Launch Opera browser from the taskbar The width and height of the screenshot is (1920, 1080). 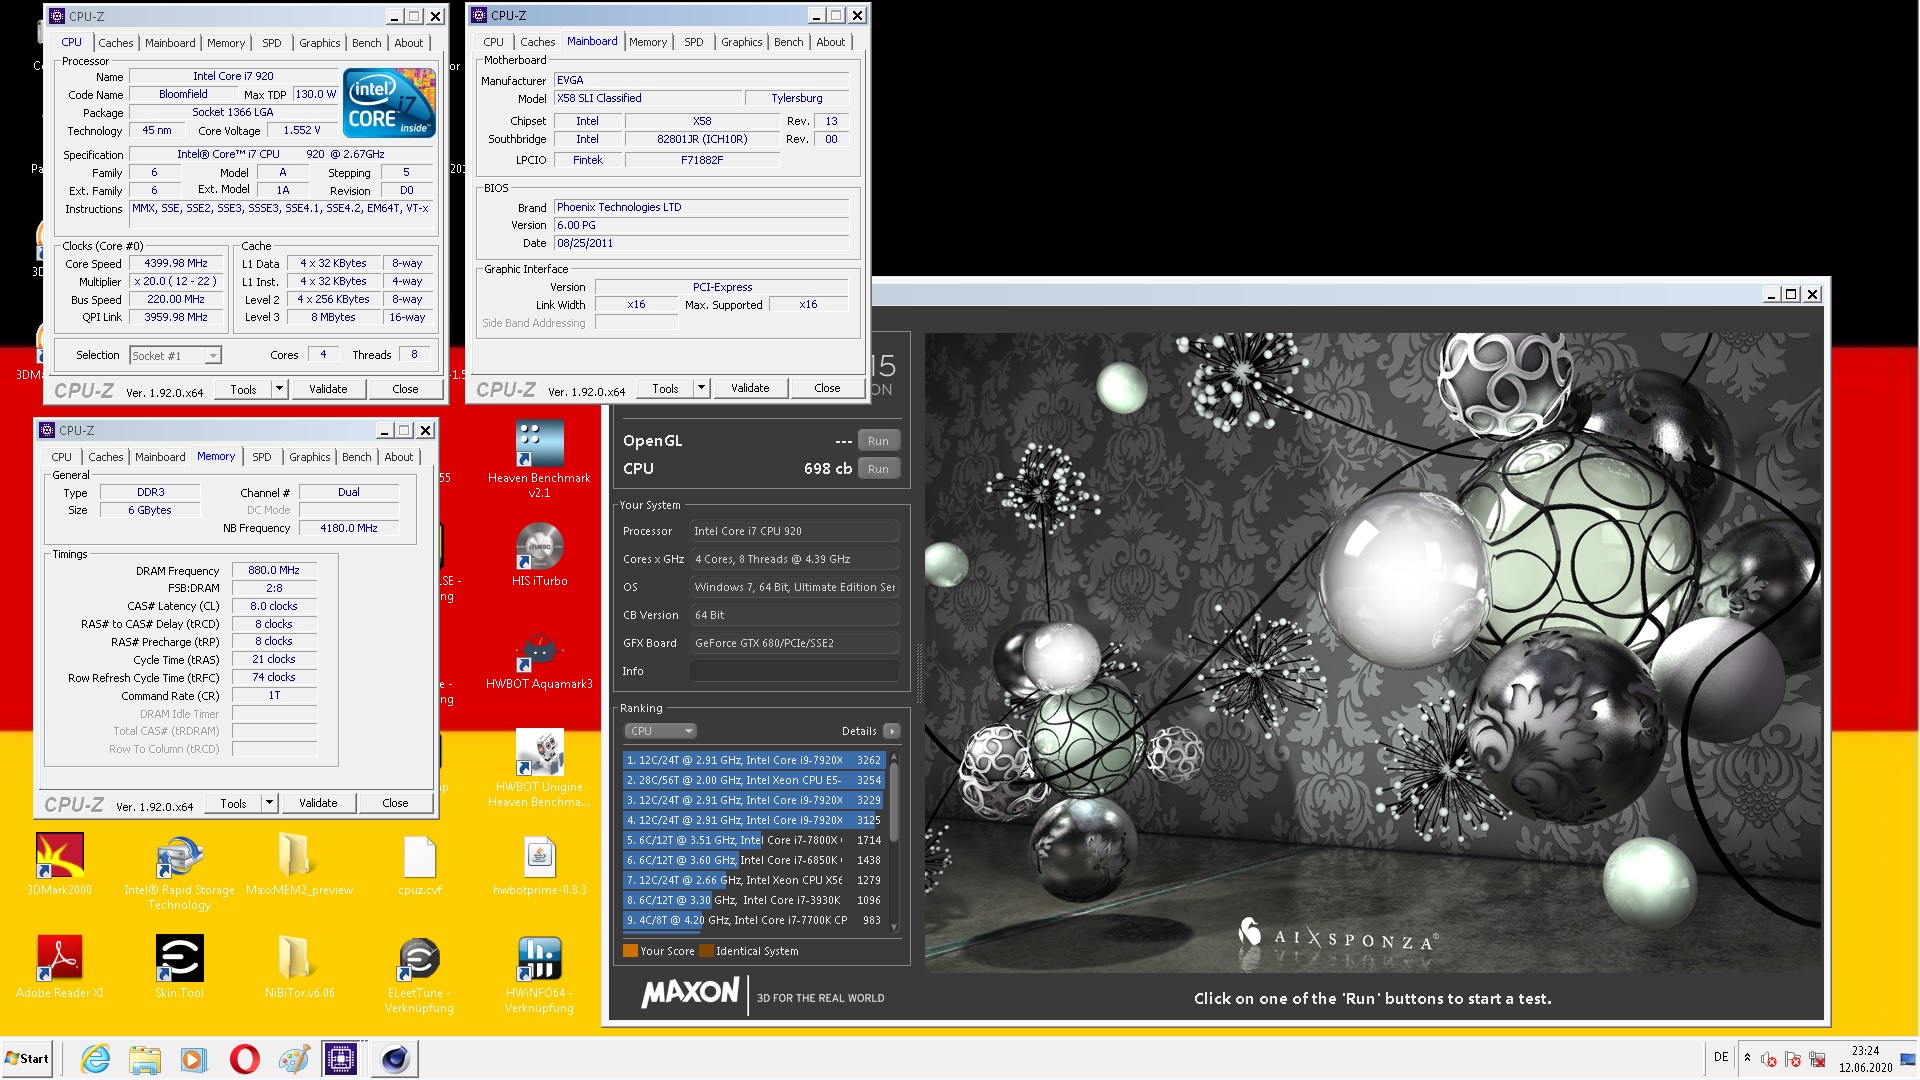click(x=244, y=1059)
